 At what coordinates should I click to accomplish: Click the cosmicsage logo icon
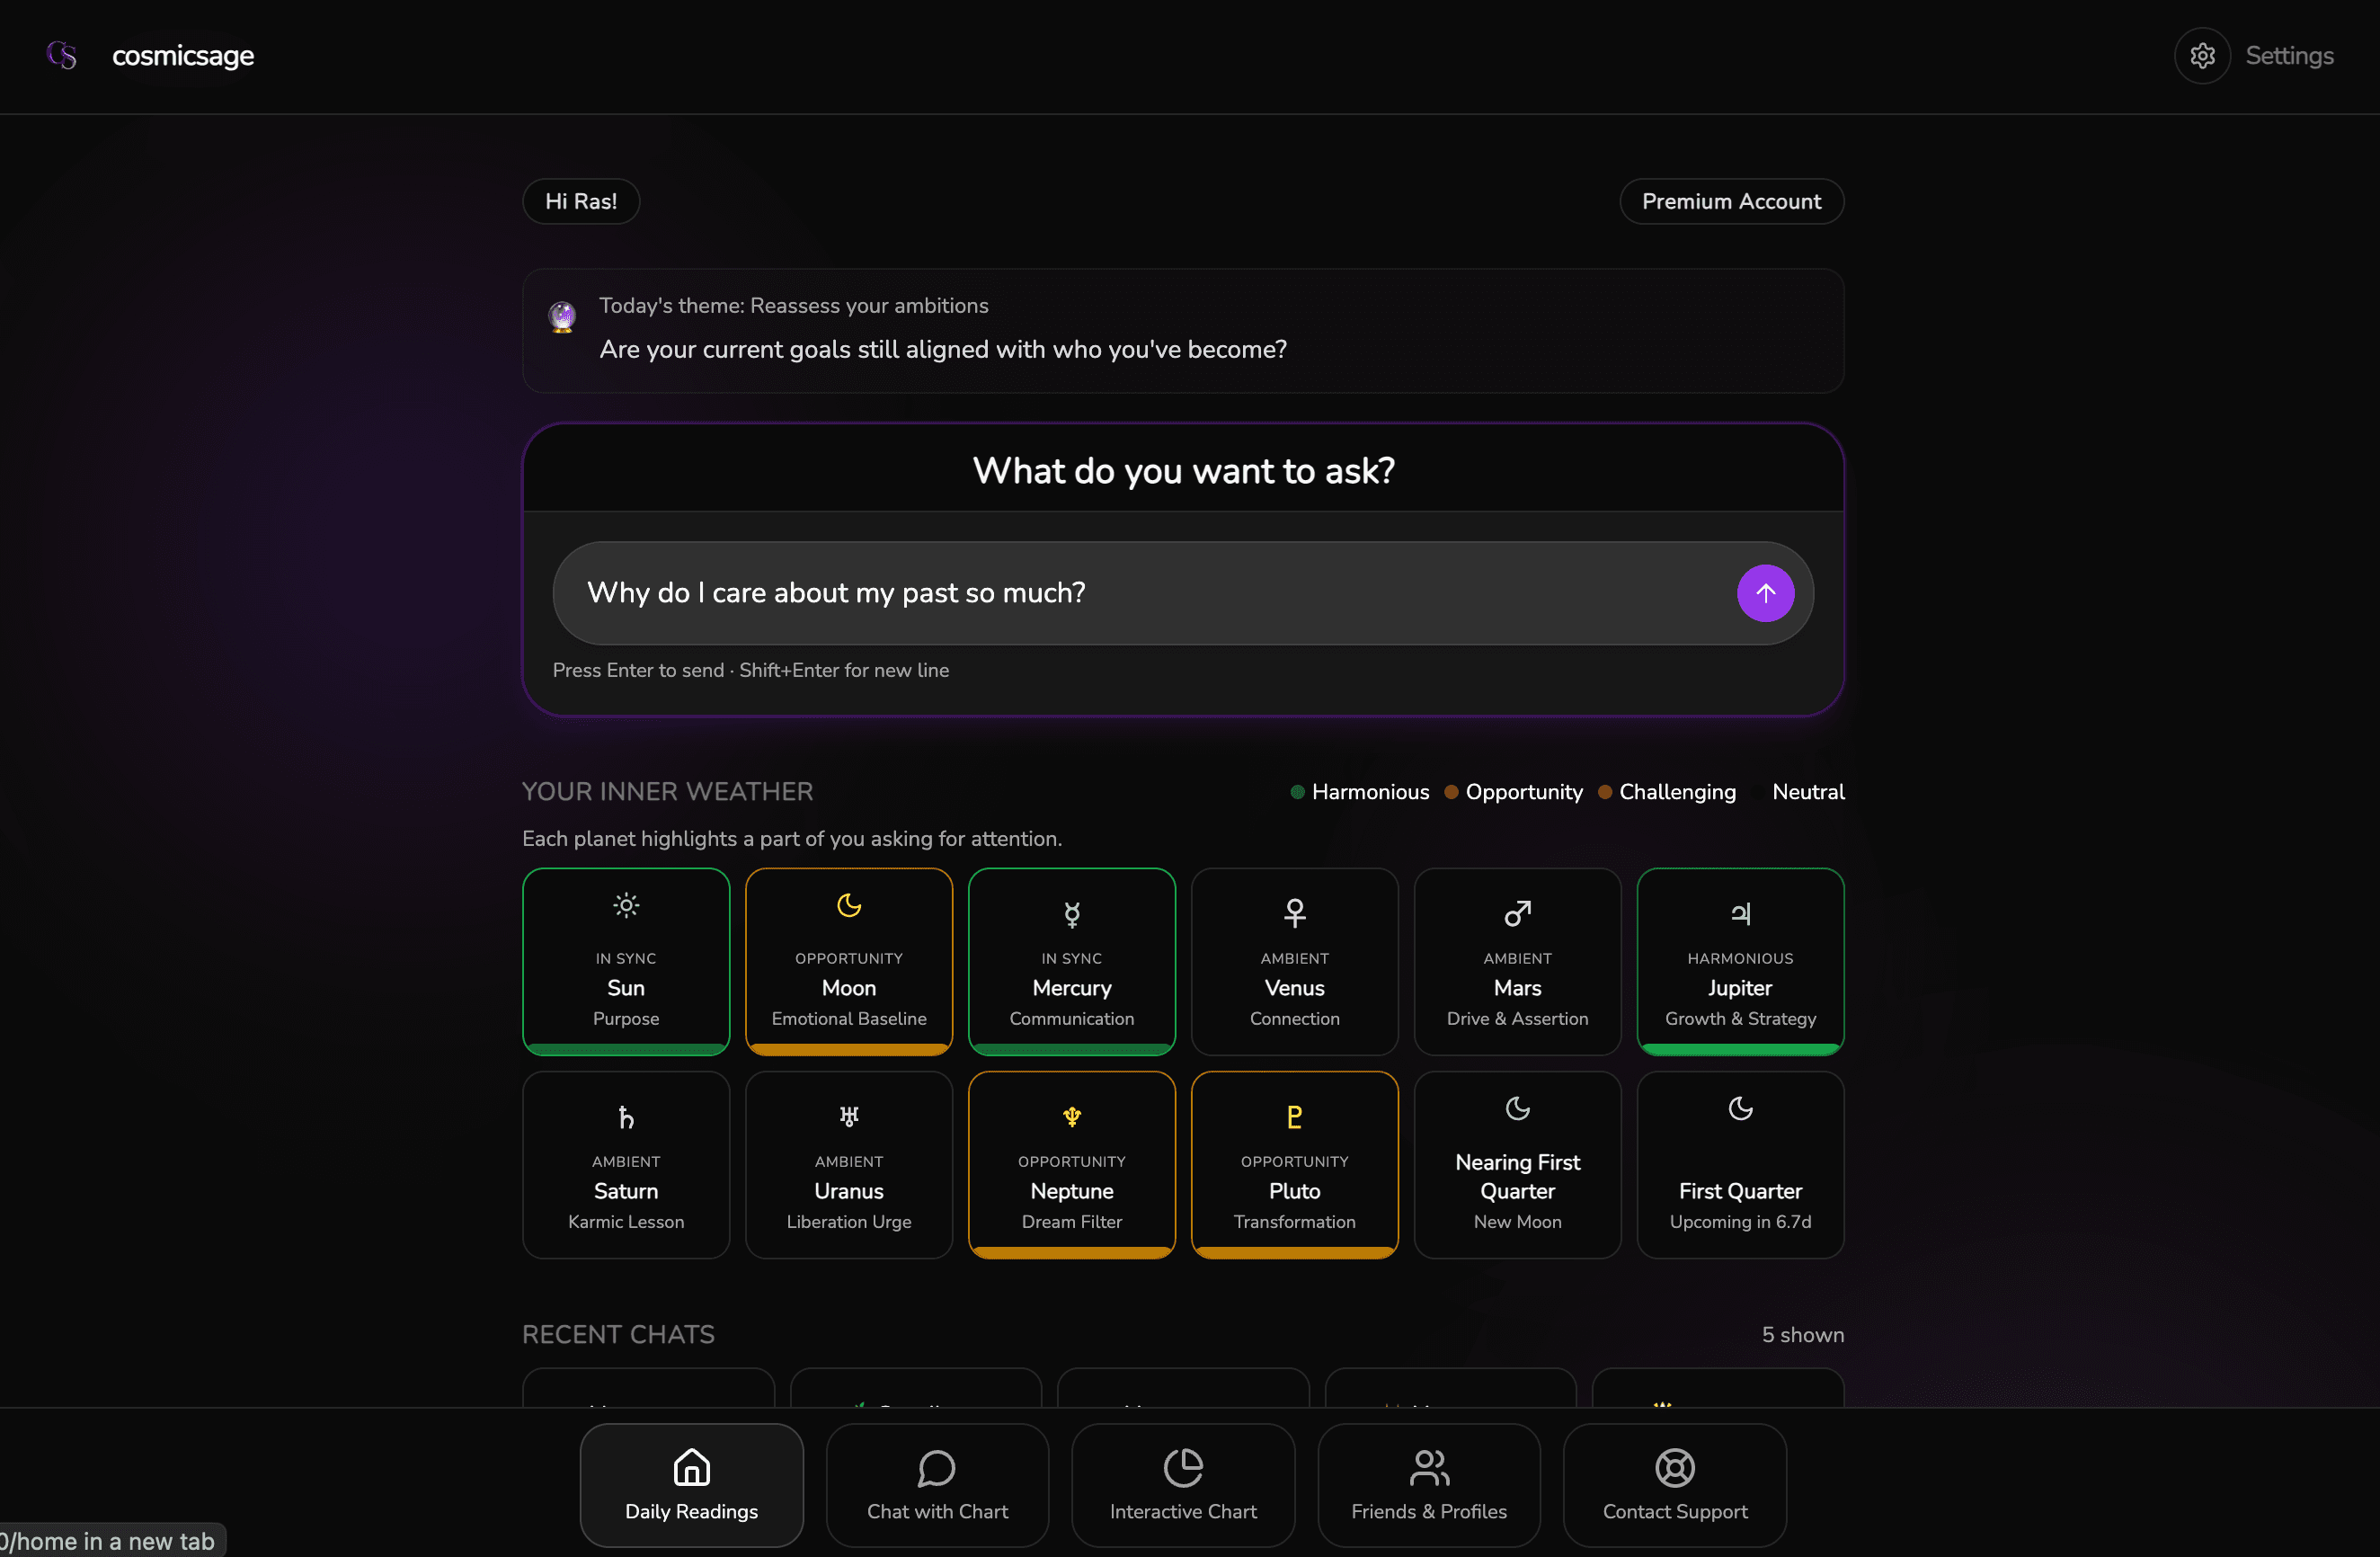click(62, 55)
